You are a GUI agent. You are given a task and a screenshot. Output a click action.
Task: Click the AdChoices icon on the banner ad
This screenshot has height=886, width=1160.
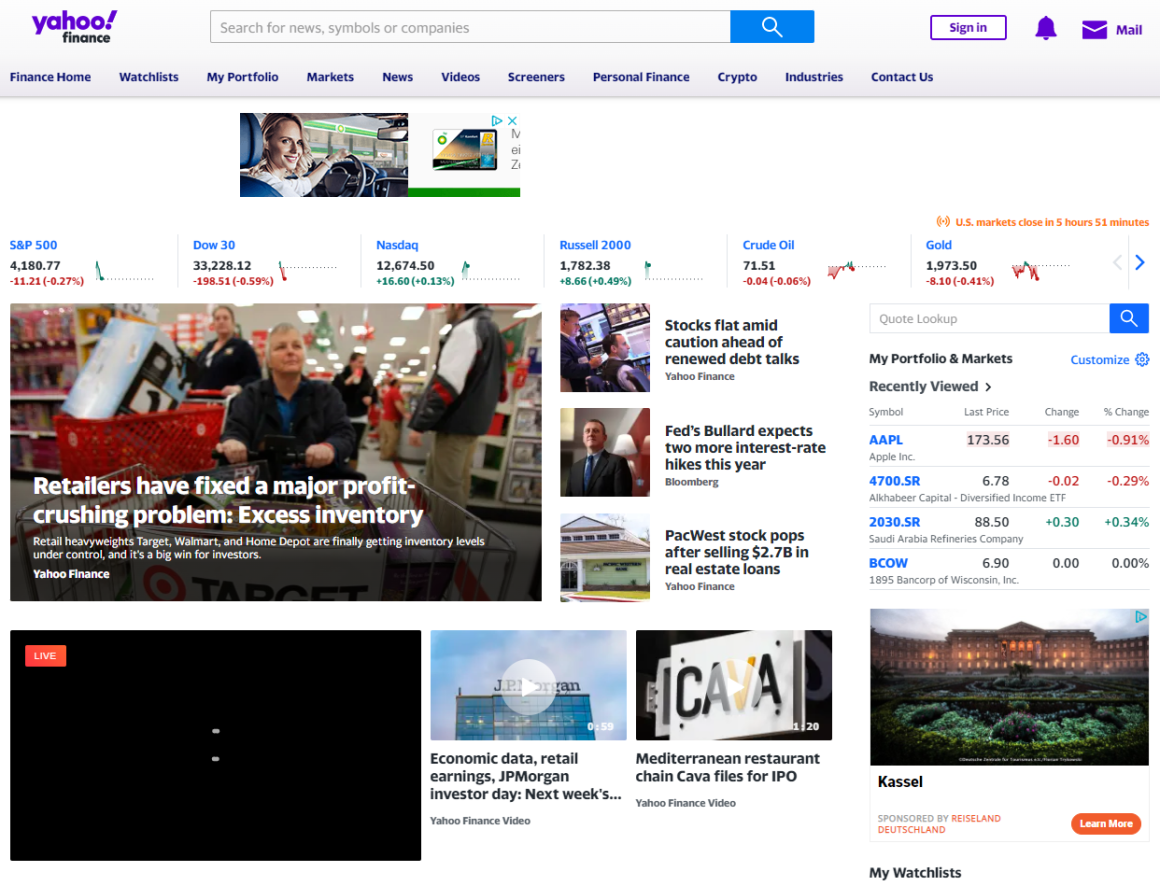coord(497,121)
